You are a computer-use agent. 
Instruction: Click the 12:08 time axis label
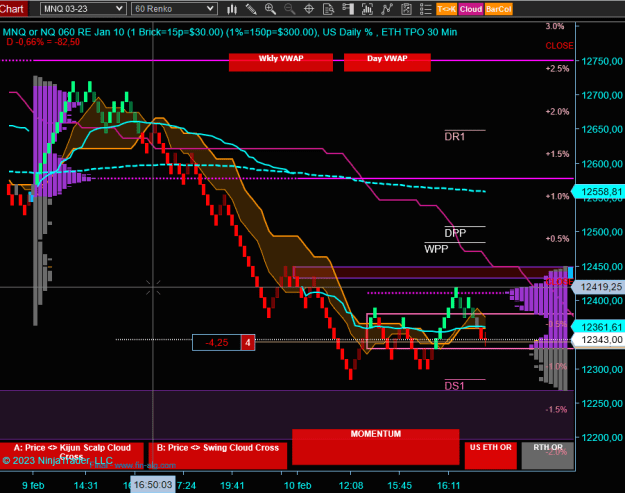tap(351, 485)
